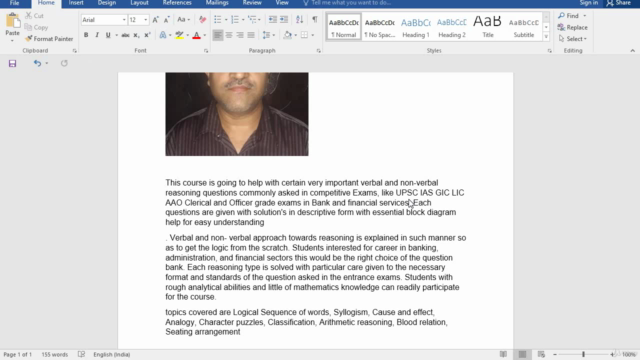640x360 pixels.
Task: Switch to the References tab
Action: 177,3
